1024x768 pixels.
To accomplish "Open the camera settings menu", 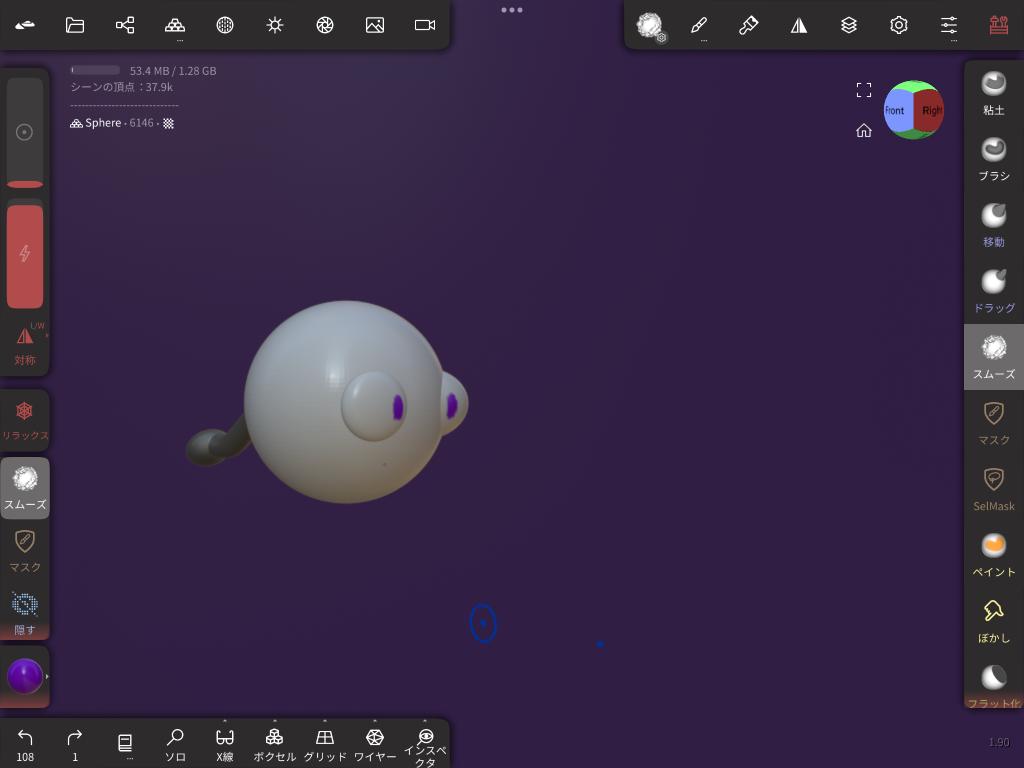I will coord(425,25).
